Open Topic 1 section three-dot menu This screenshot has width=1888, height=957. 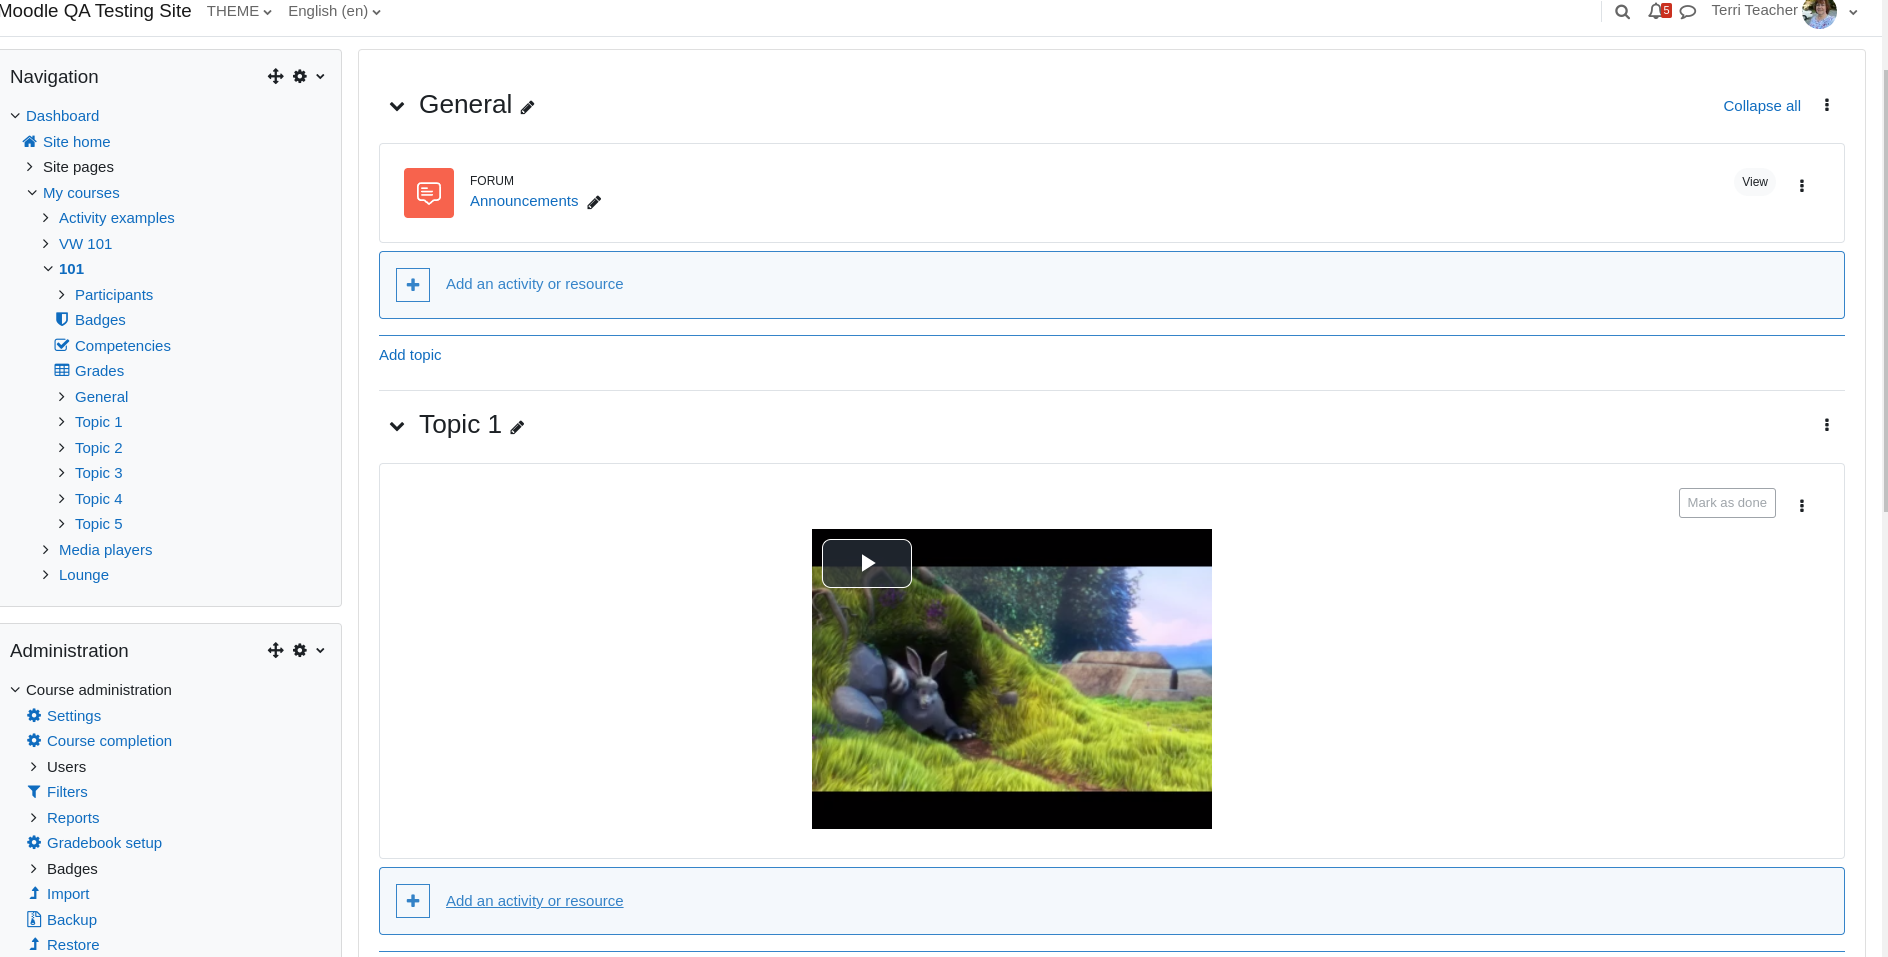(1827, 425)
